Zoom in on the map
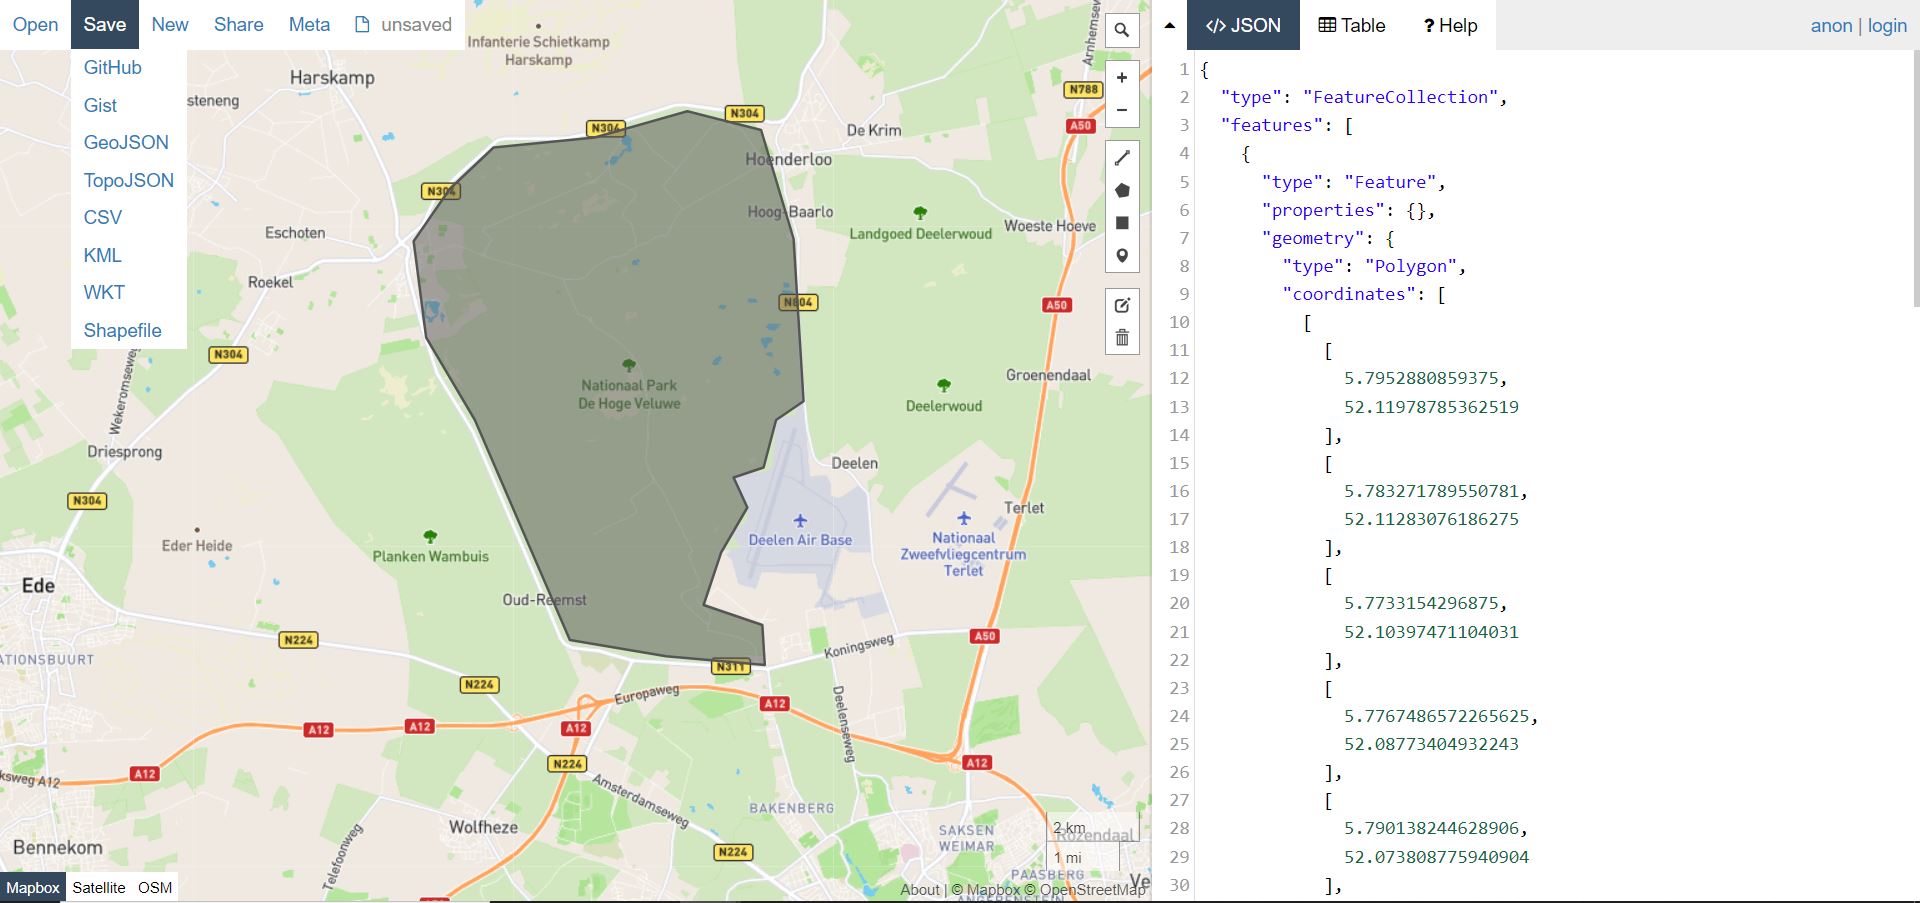This screenshot has width=1920, height=903. click(x=1122, y=78)
